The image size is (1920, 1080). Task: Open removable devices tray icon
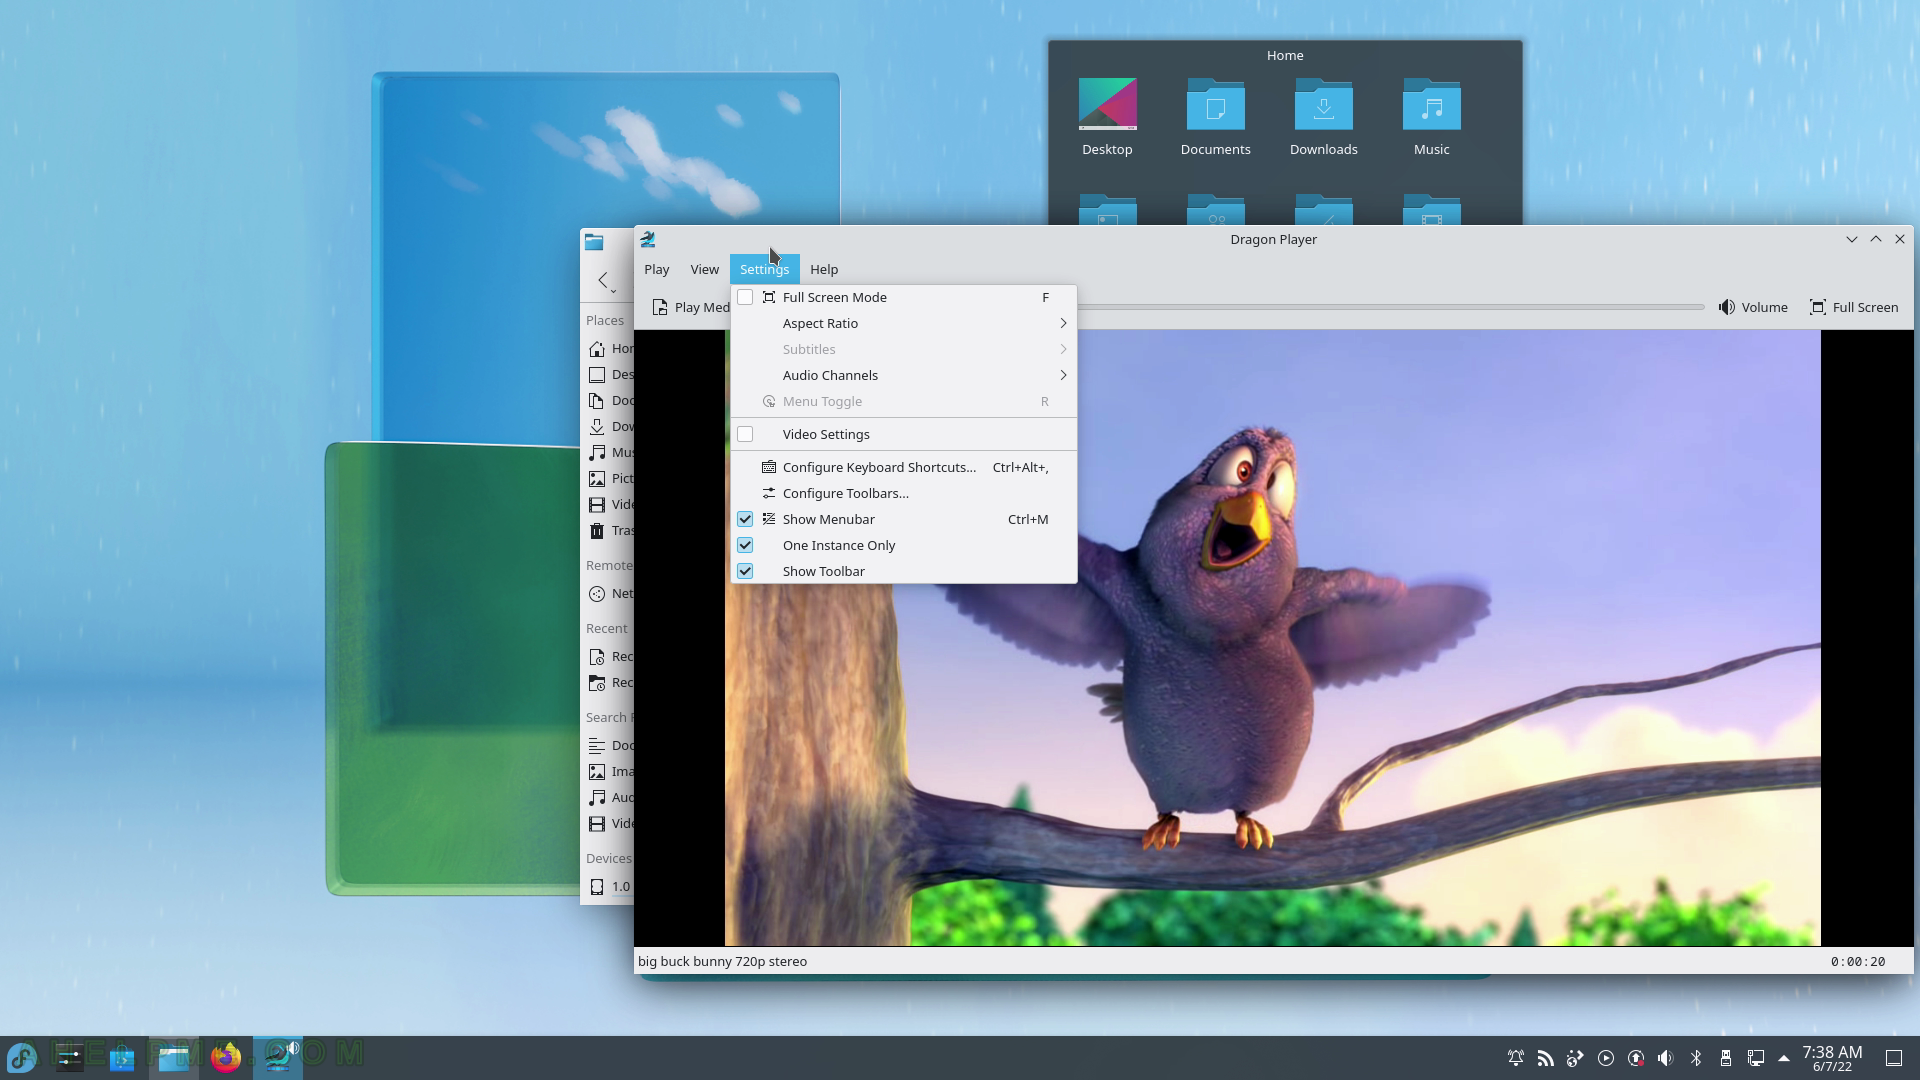pos(1726,1058)
